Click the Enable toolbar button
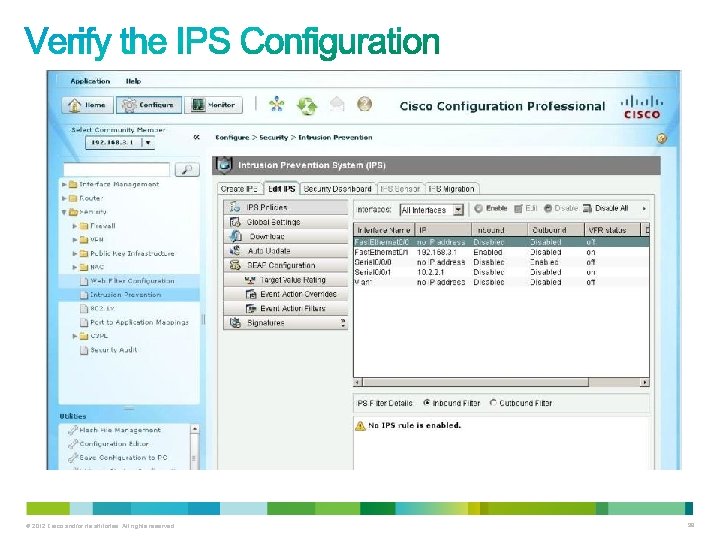 490,209
